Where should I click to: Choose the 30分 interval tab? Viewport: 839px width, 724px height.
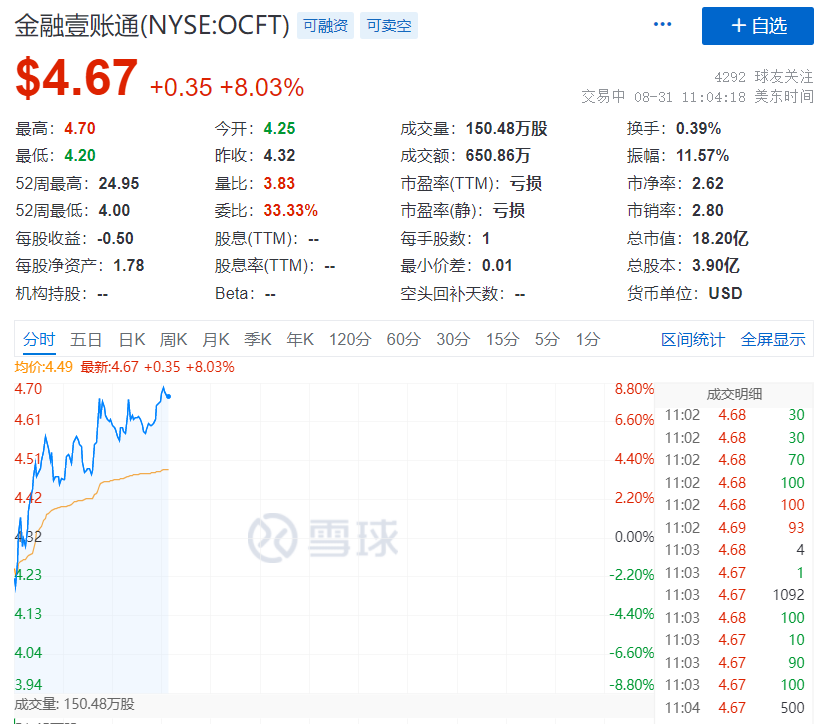pos(453,340)
